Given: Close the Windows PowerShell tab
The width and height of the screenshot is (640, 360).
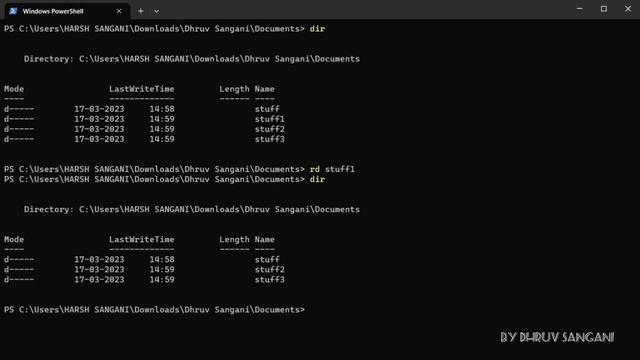Looking at the screenshot, I should pyautogui.click(x=119, y=11).
